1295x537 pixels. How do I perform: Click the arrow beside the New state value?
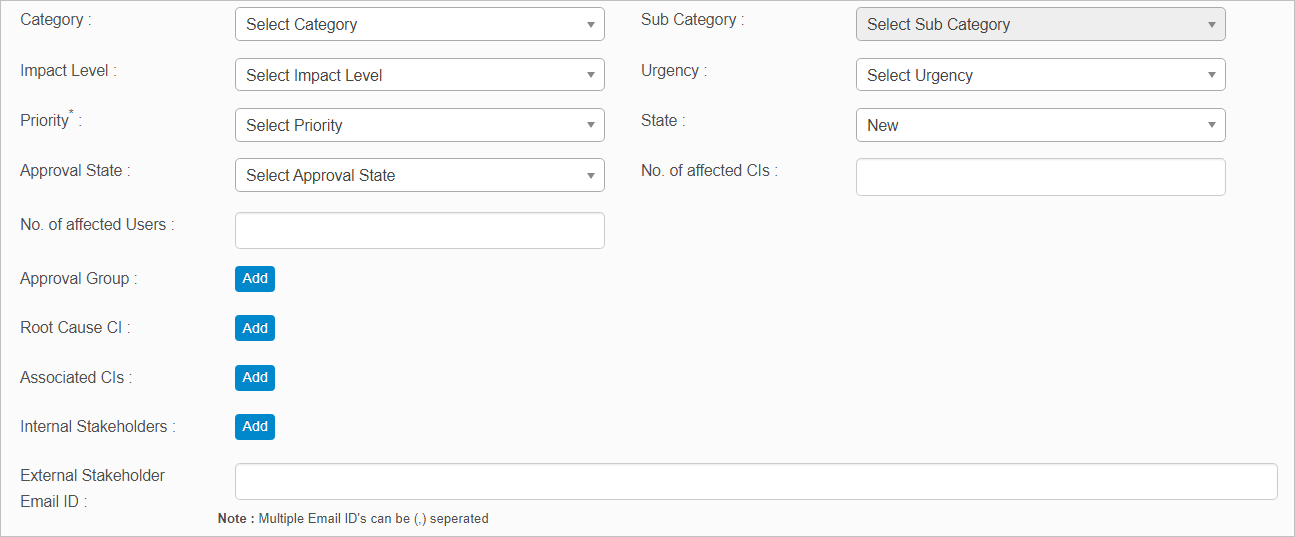(1212, 125)
